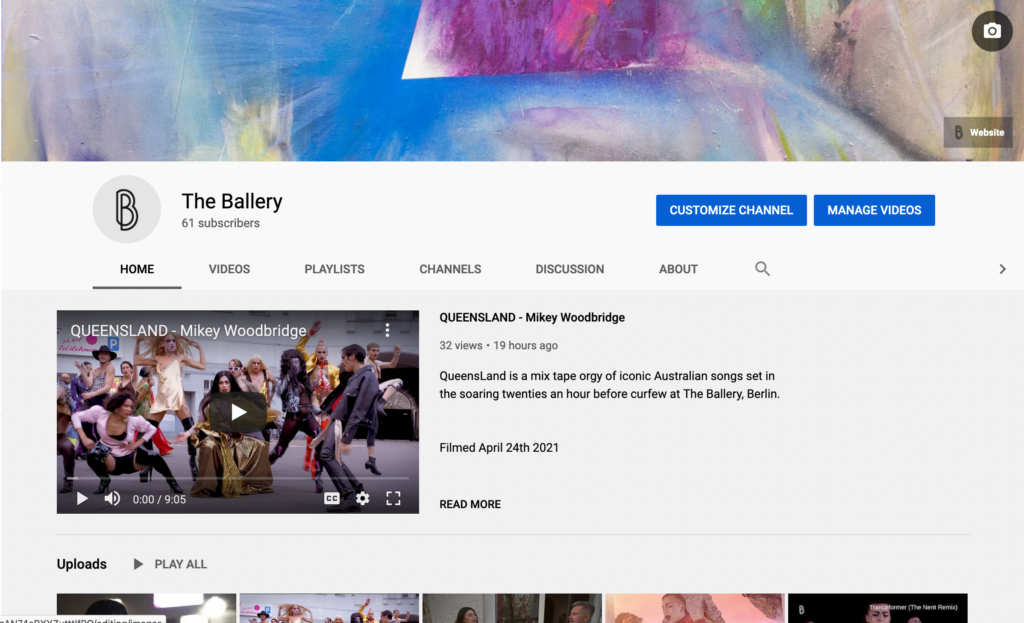The image size is (1024, 623).
Task: Go to the Channels tab
Action: coord(450,269)
